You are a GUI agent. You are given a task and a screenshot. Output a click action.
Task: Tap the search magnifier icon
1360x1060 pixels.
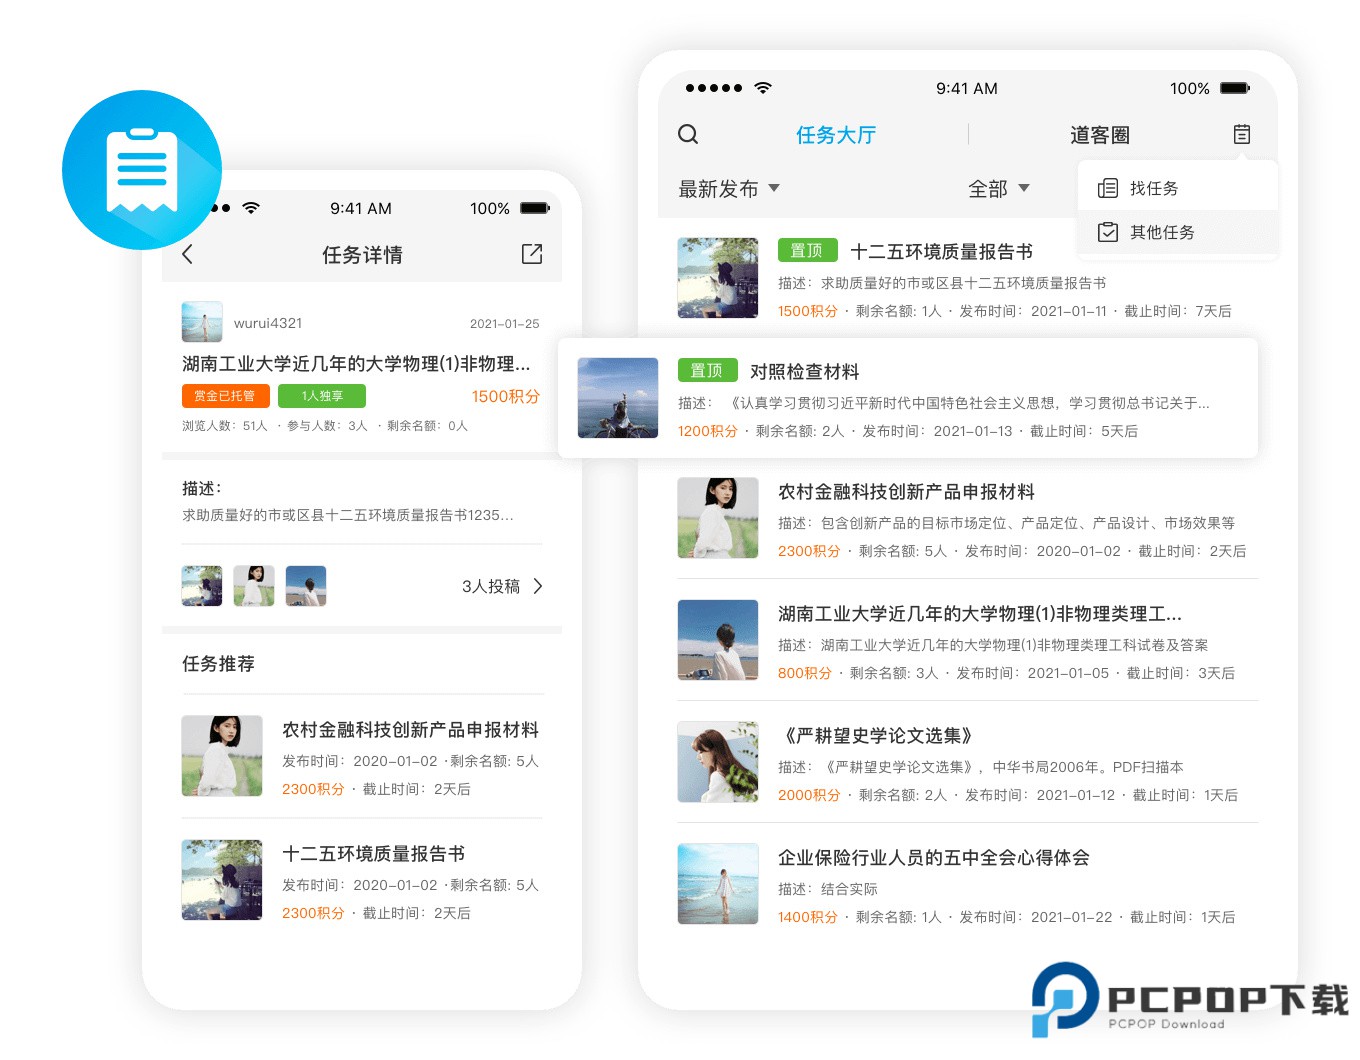688,134
